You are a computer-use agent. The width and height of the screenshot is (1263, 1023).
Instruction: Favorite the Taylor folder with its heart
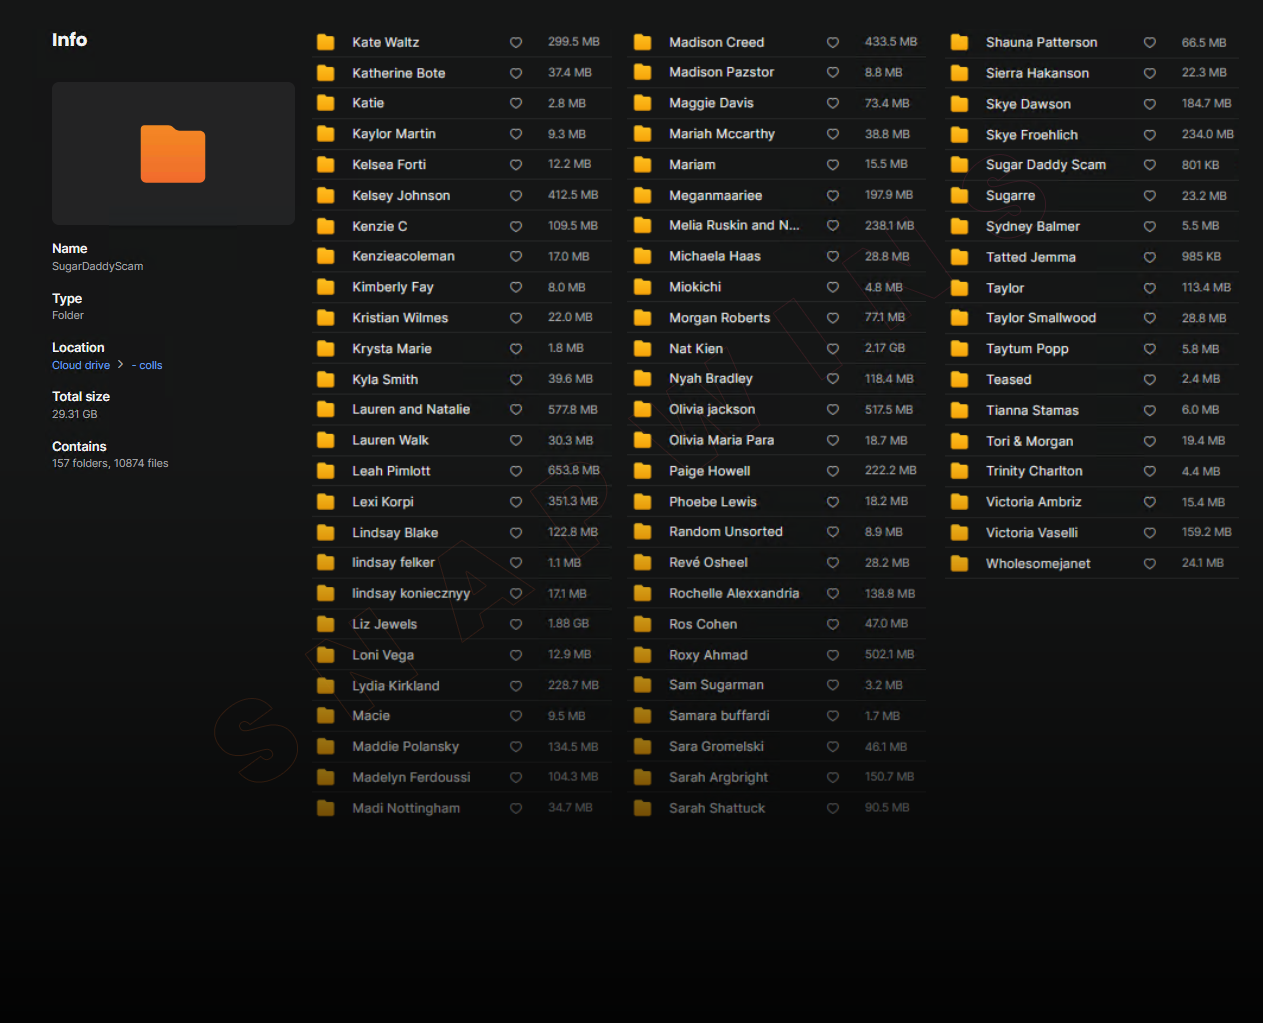tap(1149, 288)
